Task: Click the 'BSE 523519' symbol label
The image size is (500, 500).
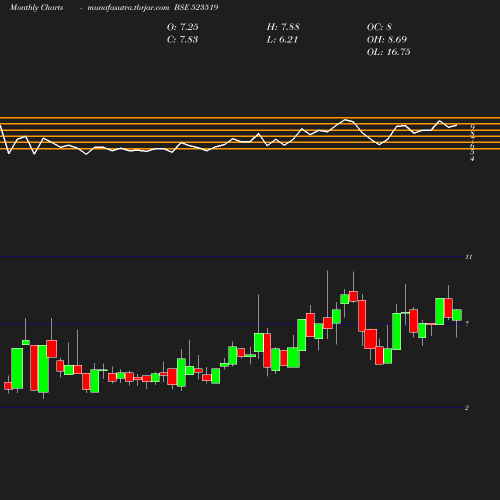Action: click(196, 7)
